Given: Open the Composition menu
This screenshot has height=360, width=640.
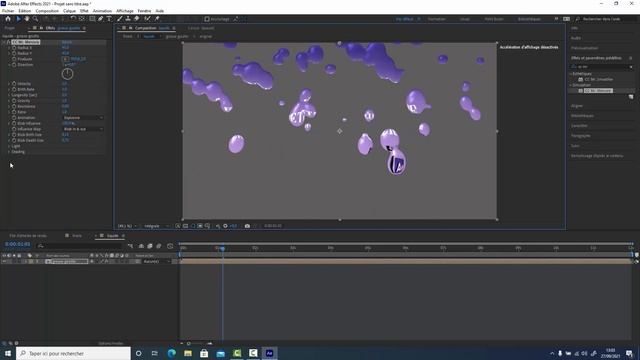Looking at the screenshot, I should click(x=47, y=11).
